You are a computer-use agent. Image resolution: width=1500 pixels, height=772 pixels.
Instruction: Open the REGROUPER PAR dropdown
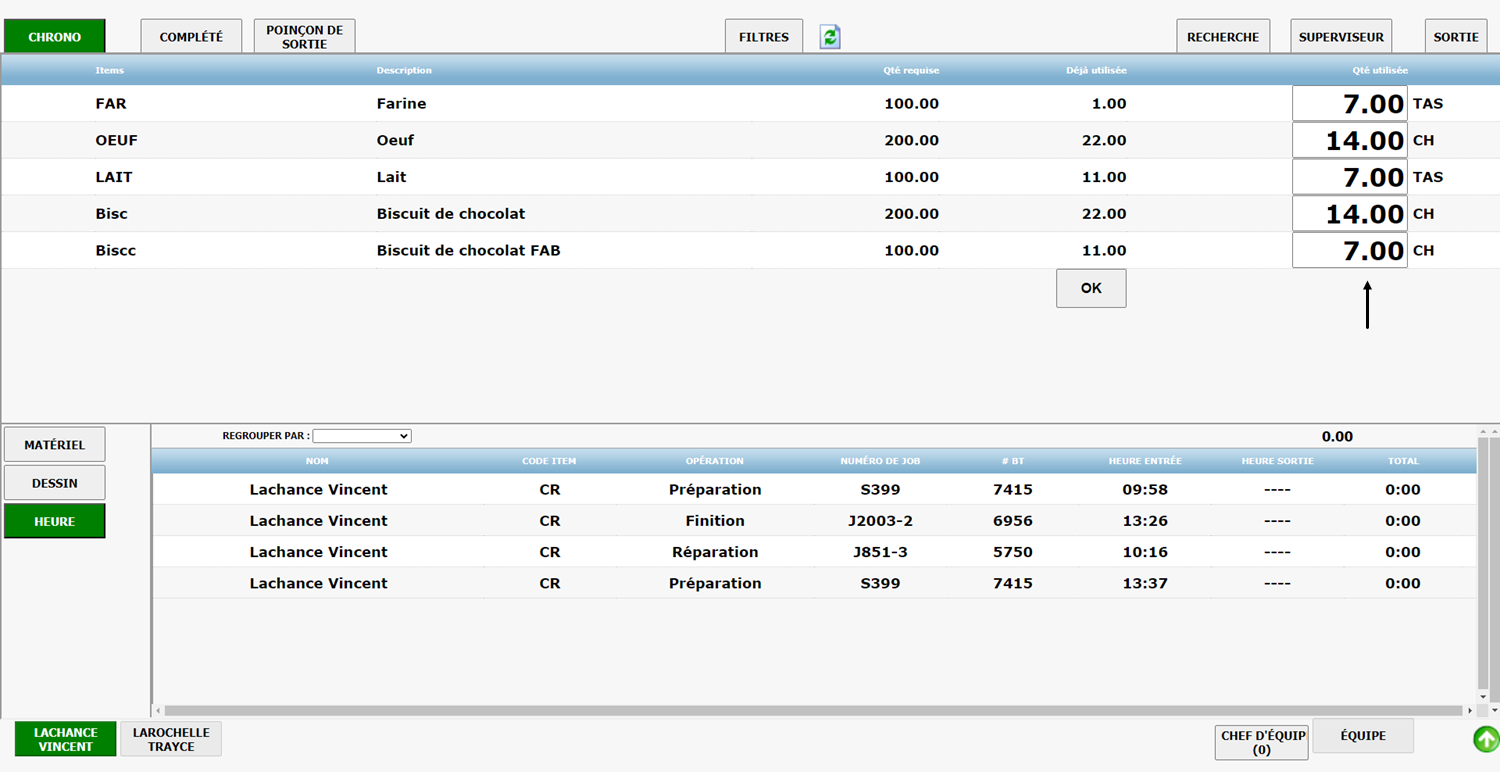(x=362, y=436)
